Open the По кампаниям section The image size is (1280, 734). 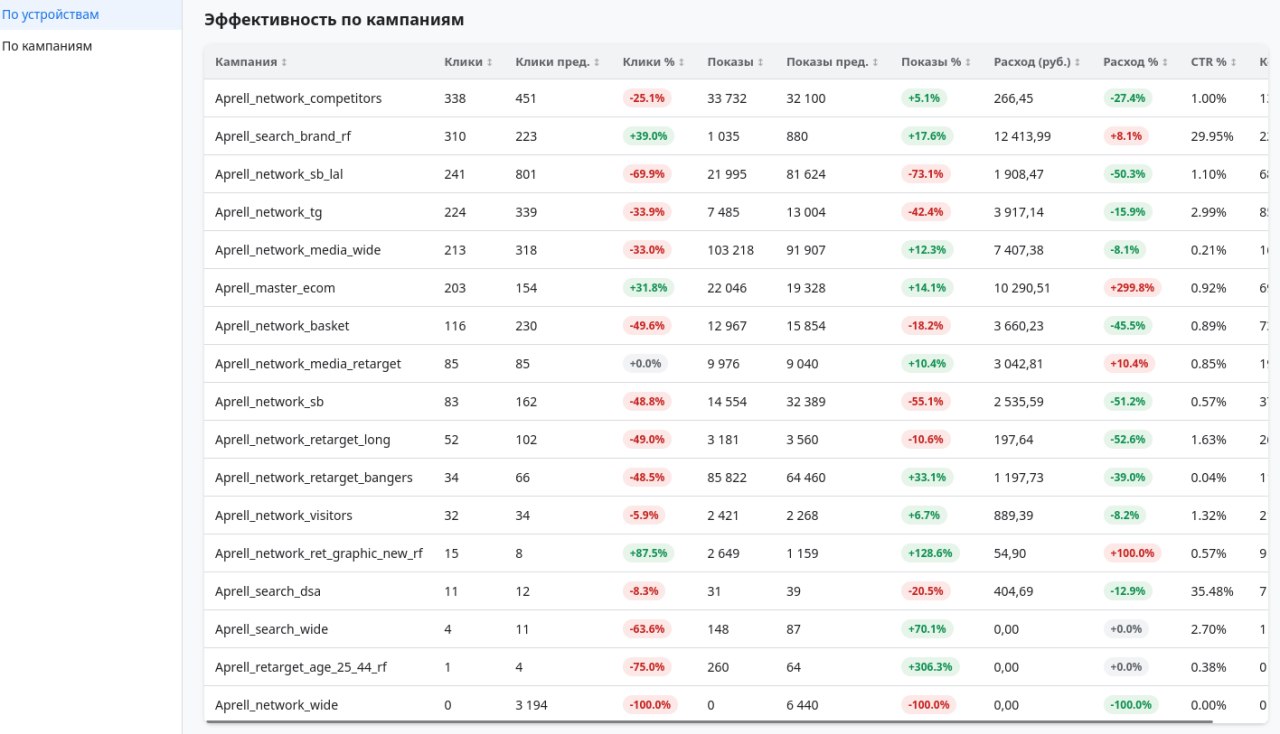tap(46, 45)
